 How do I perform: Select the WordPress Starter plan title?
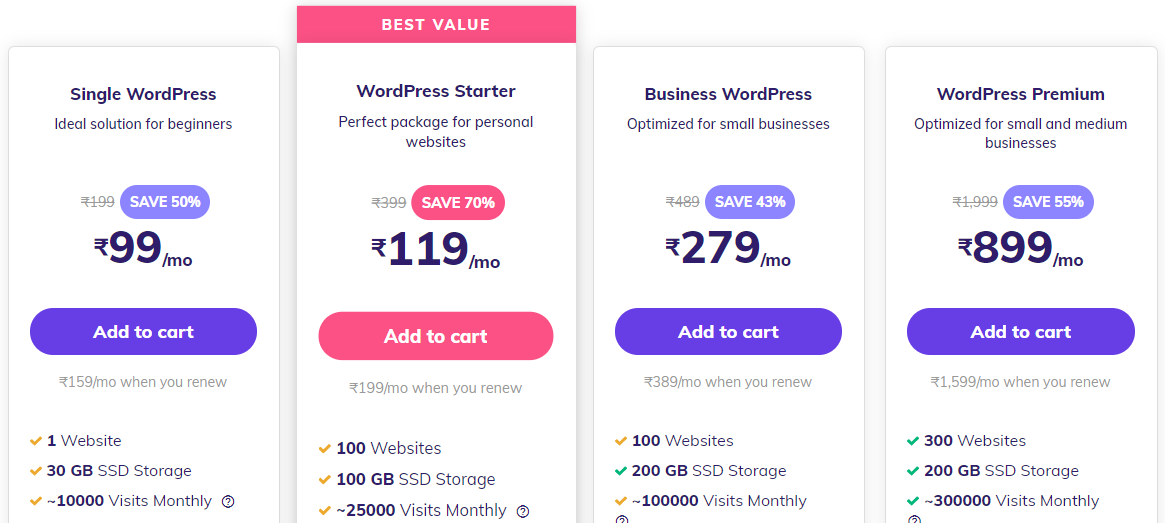(x=436, y=91)
